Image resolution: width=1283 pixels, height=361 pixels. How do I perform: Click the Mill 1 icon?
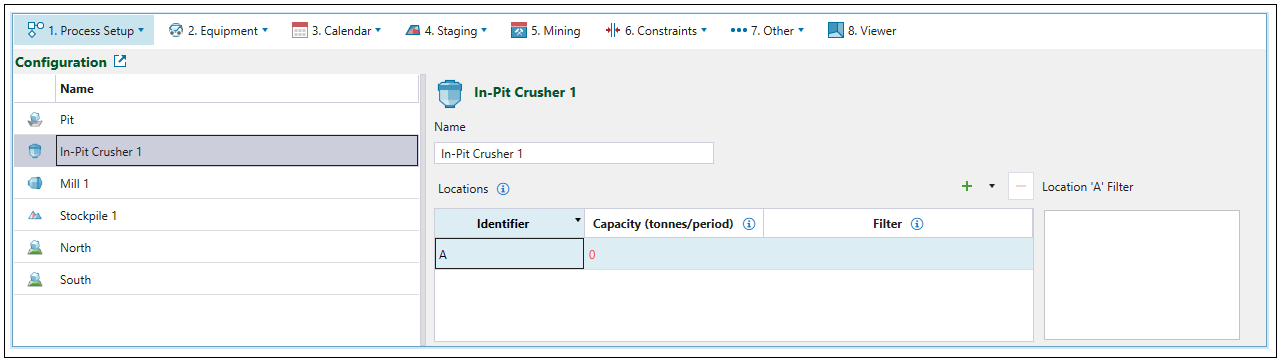pyautogui.click(x=35, y=184)
